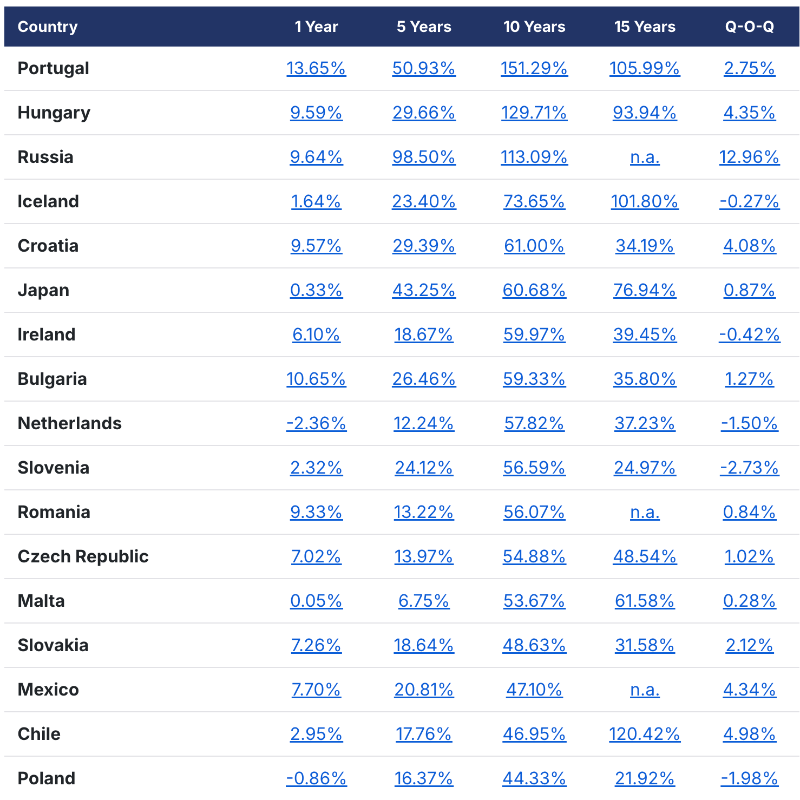Sort table by 10 Years column header
The image size is (800, 800).
(534, 27)
